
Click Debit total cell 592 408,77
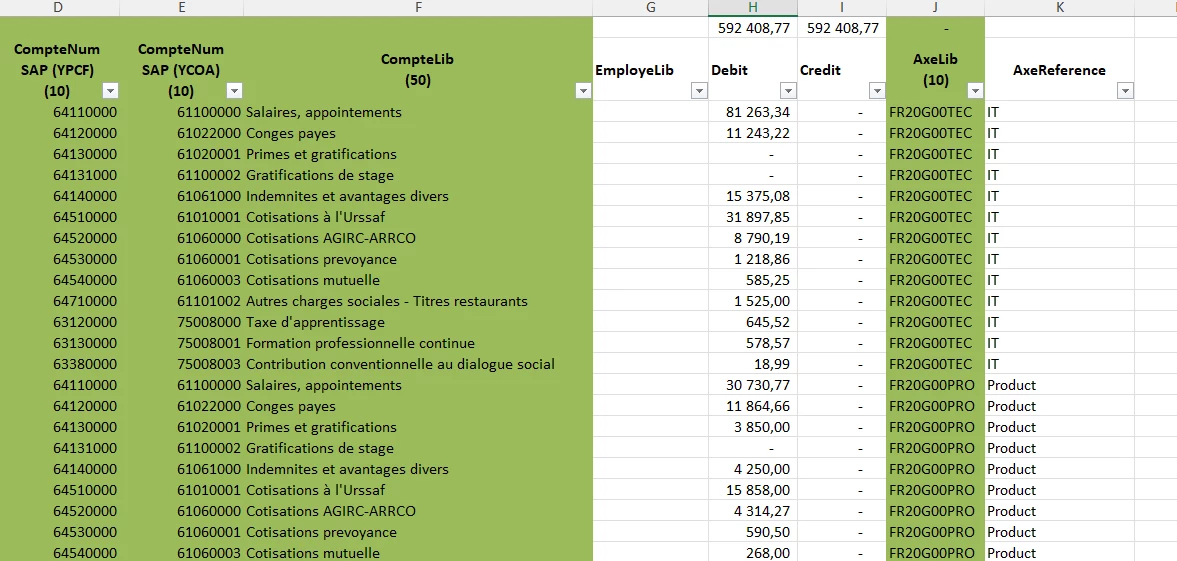[x=753, y=28]
